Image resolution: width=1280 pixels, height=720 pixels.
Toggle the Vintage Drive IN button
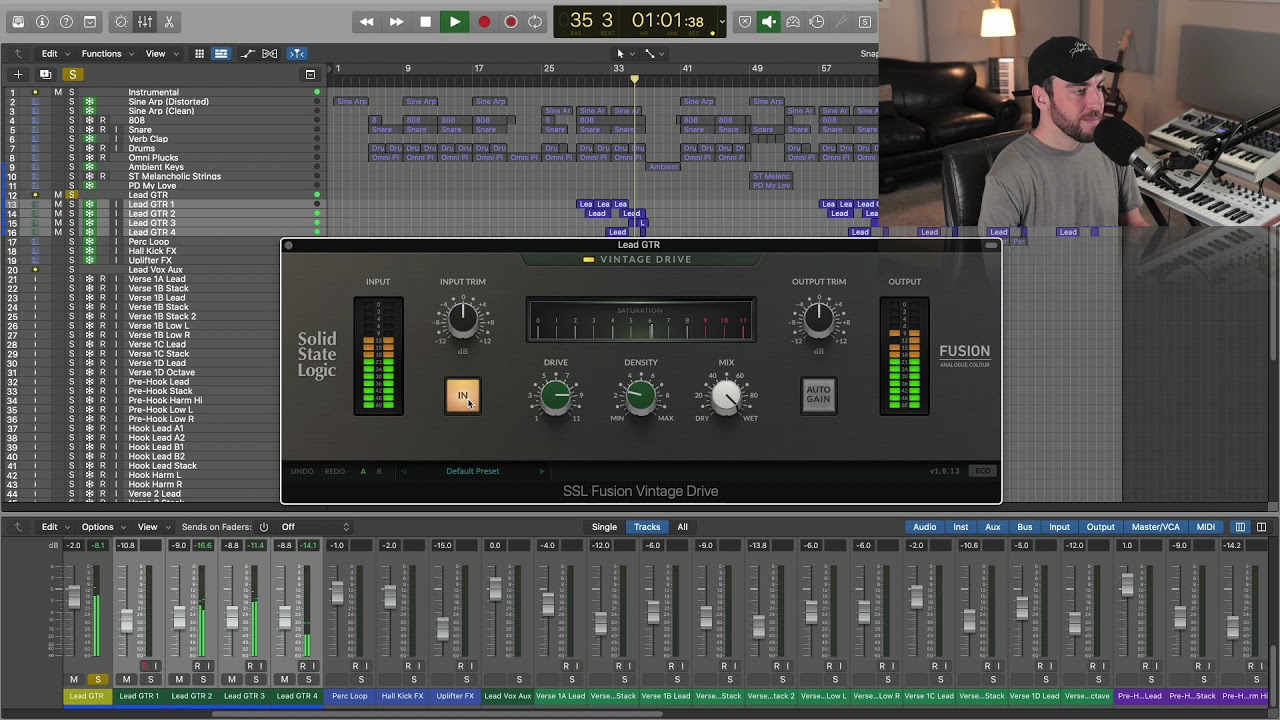[462, 396]
